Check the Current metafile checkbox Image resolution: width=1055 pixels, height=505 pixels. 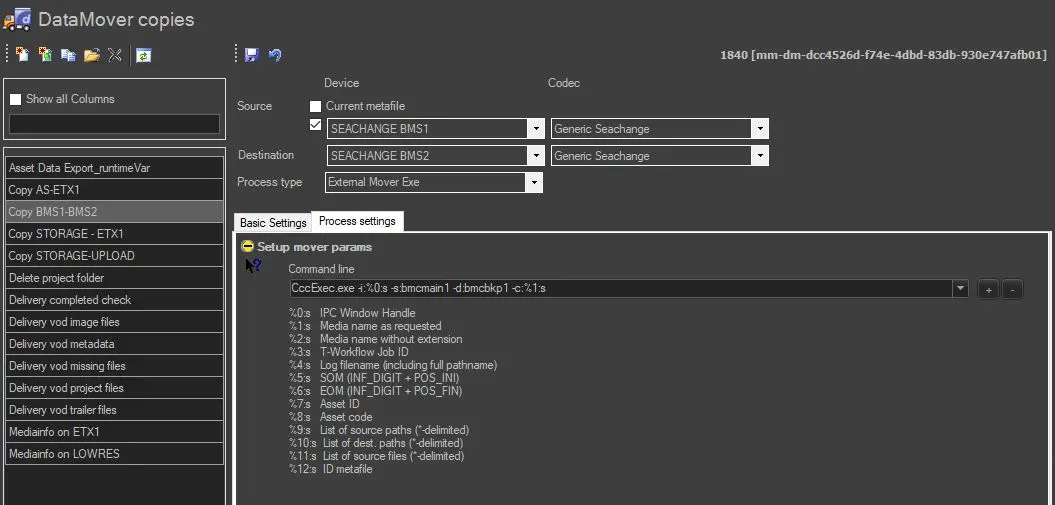(316, 106)
